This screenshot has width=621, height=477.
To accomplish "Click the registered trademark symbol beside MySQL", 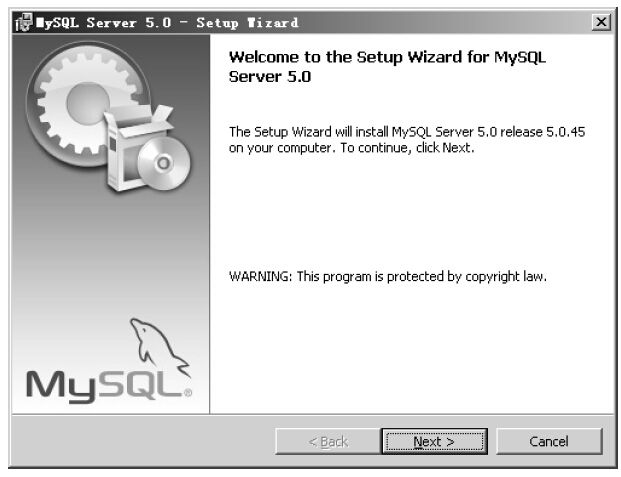I will 188,393.
